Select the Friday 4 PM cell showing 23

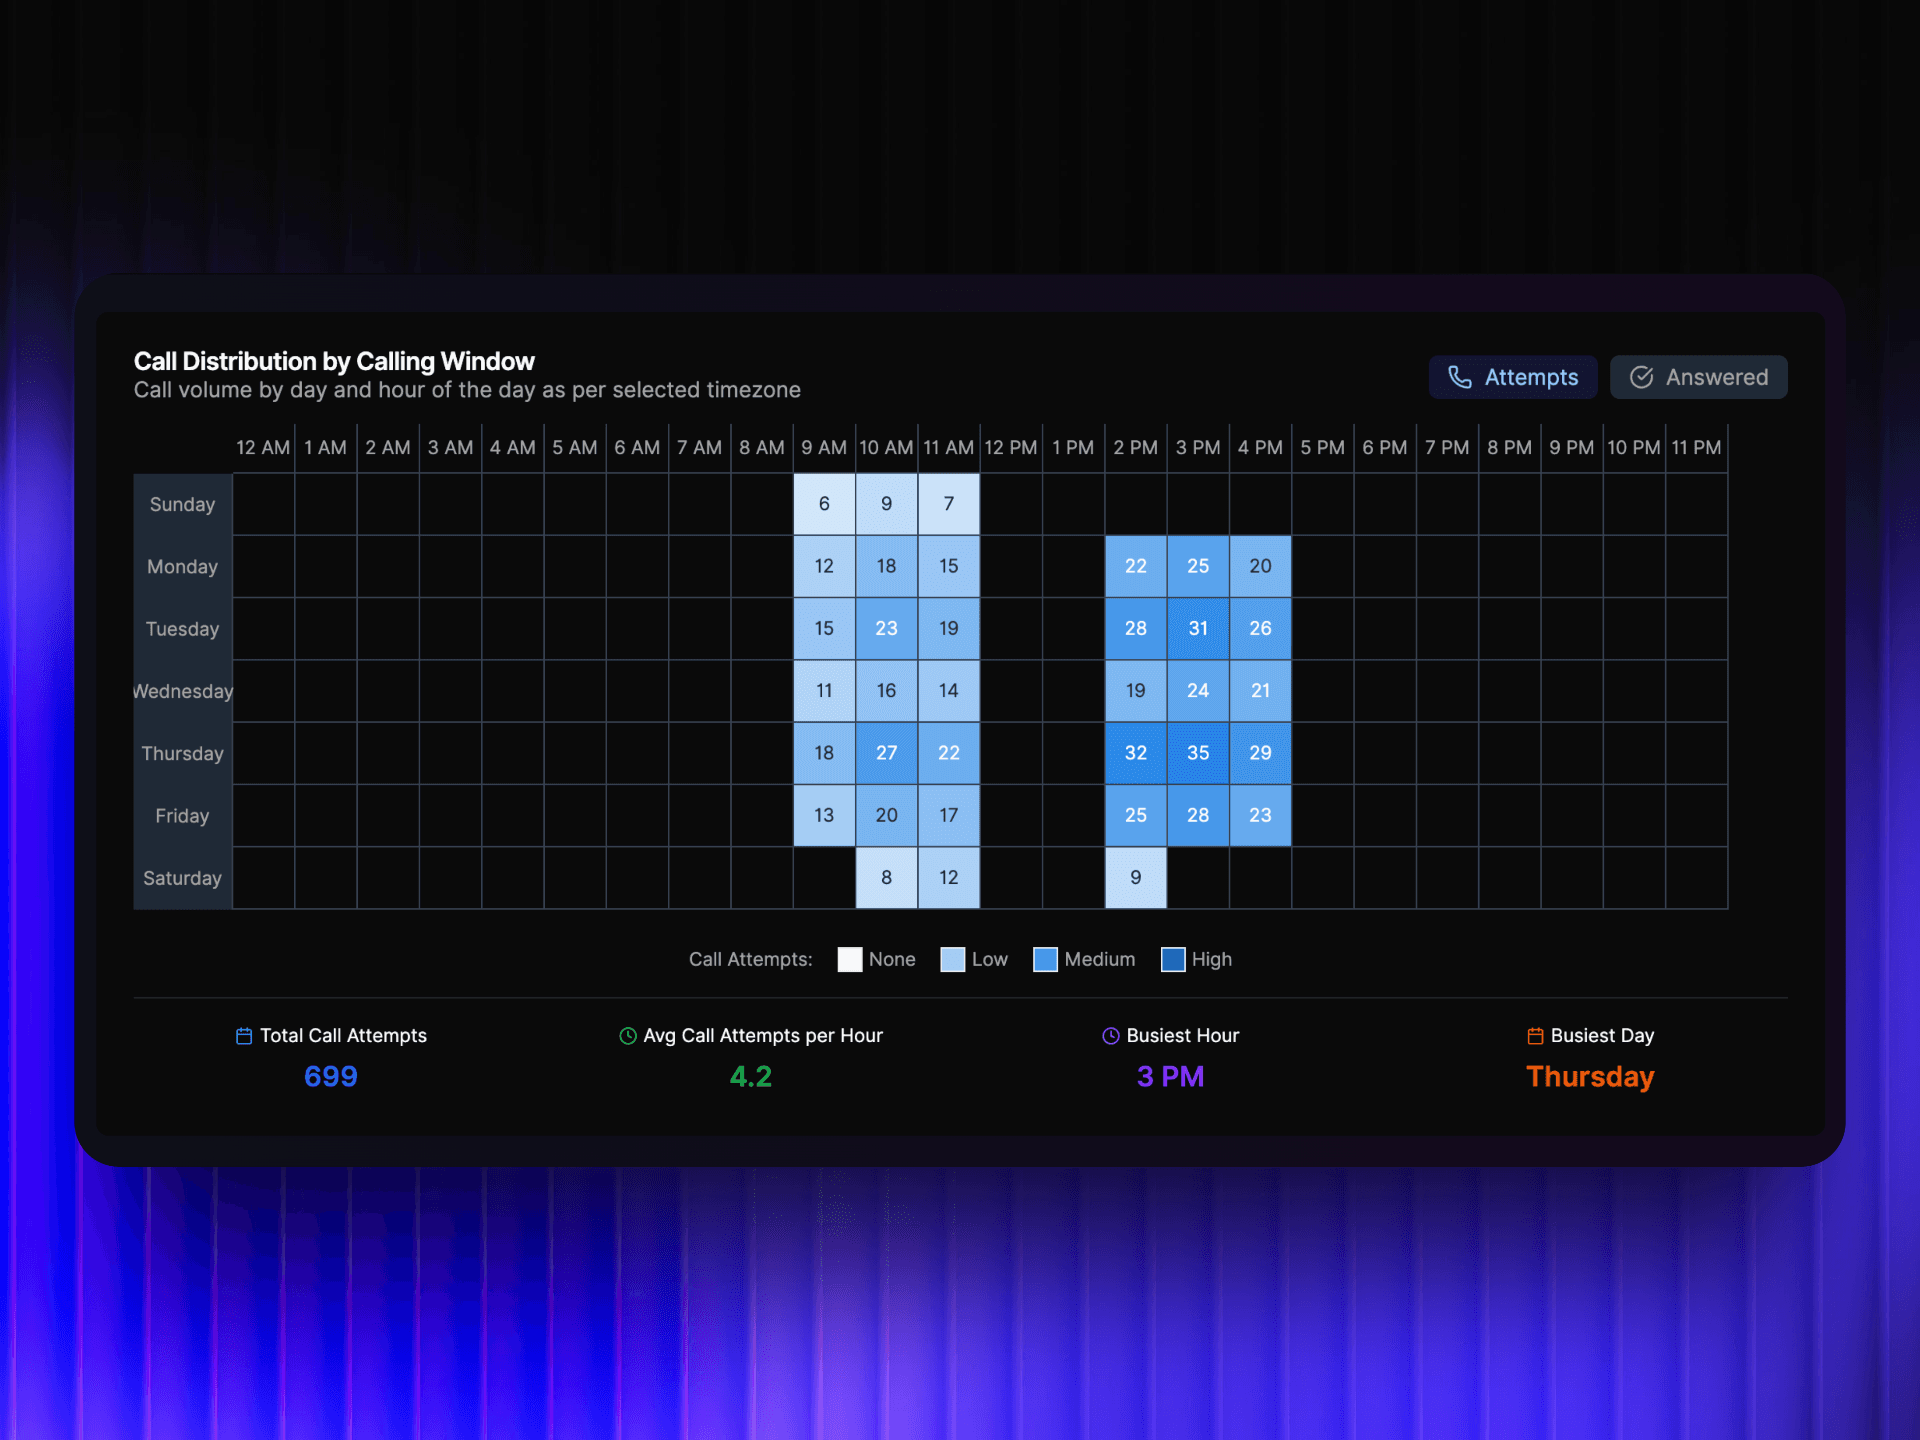tap(1260, 815)
